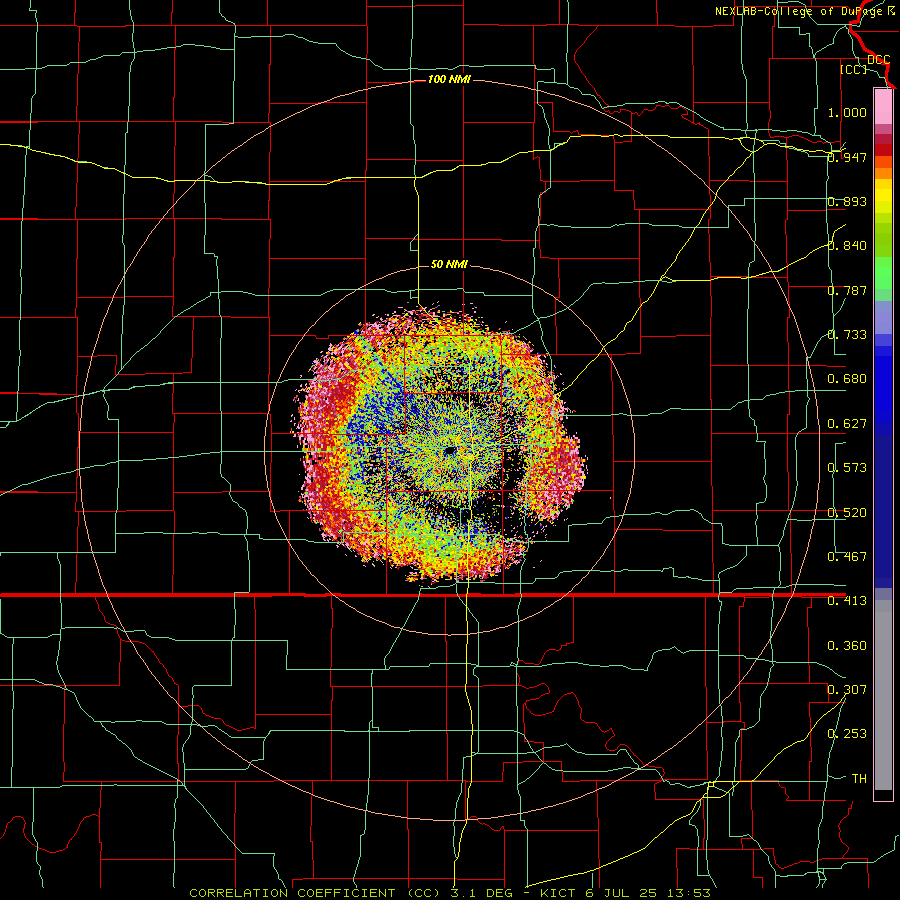Click the 0.733 color scale label
Image resolution: width=900 pixels, height=900 pixels.
pyautogui.click(x=847, y=335)
